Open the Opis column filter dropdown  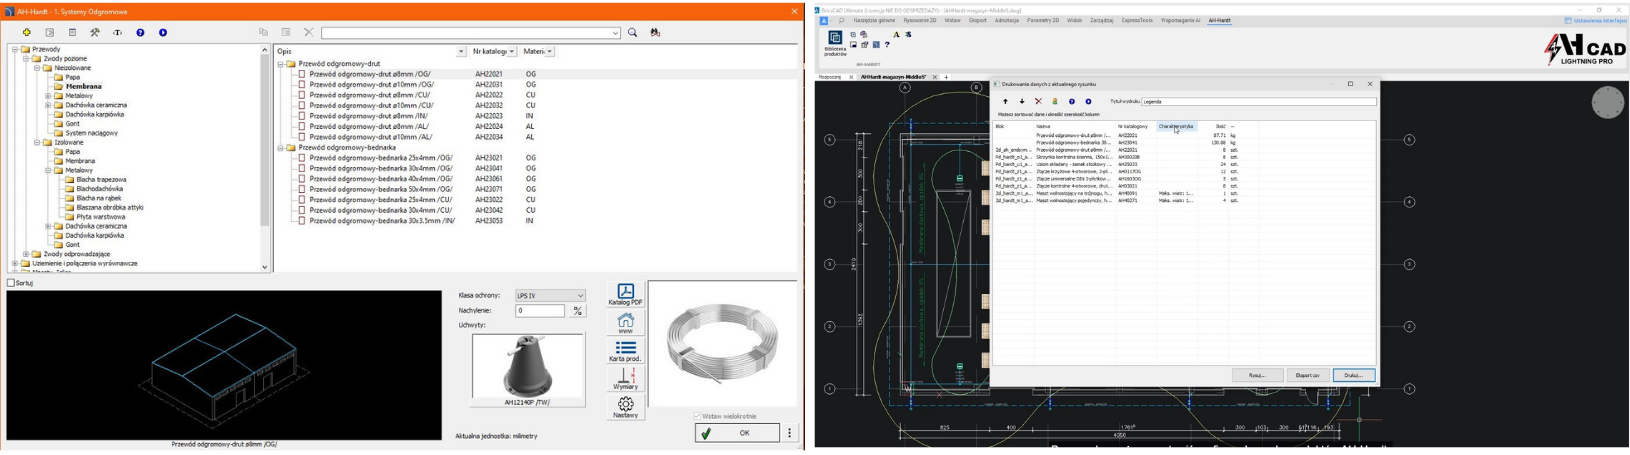461,51
